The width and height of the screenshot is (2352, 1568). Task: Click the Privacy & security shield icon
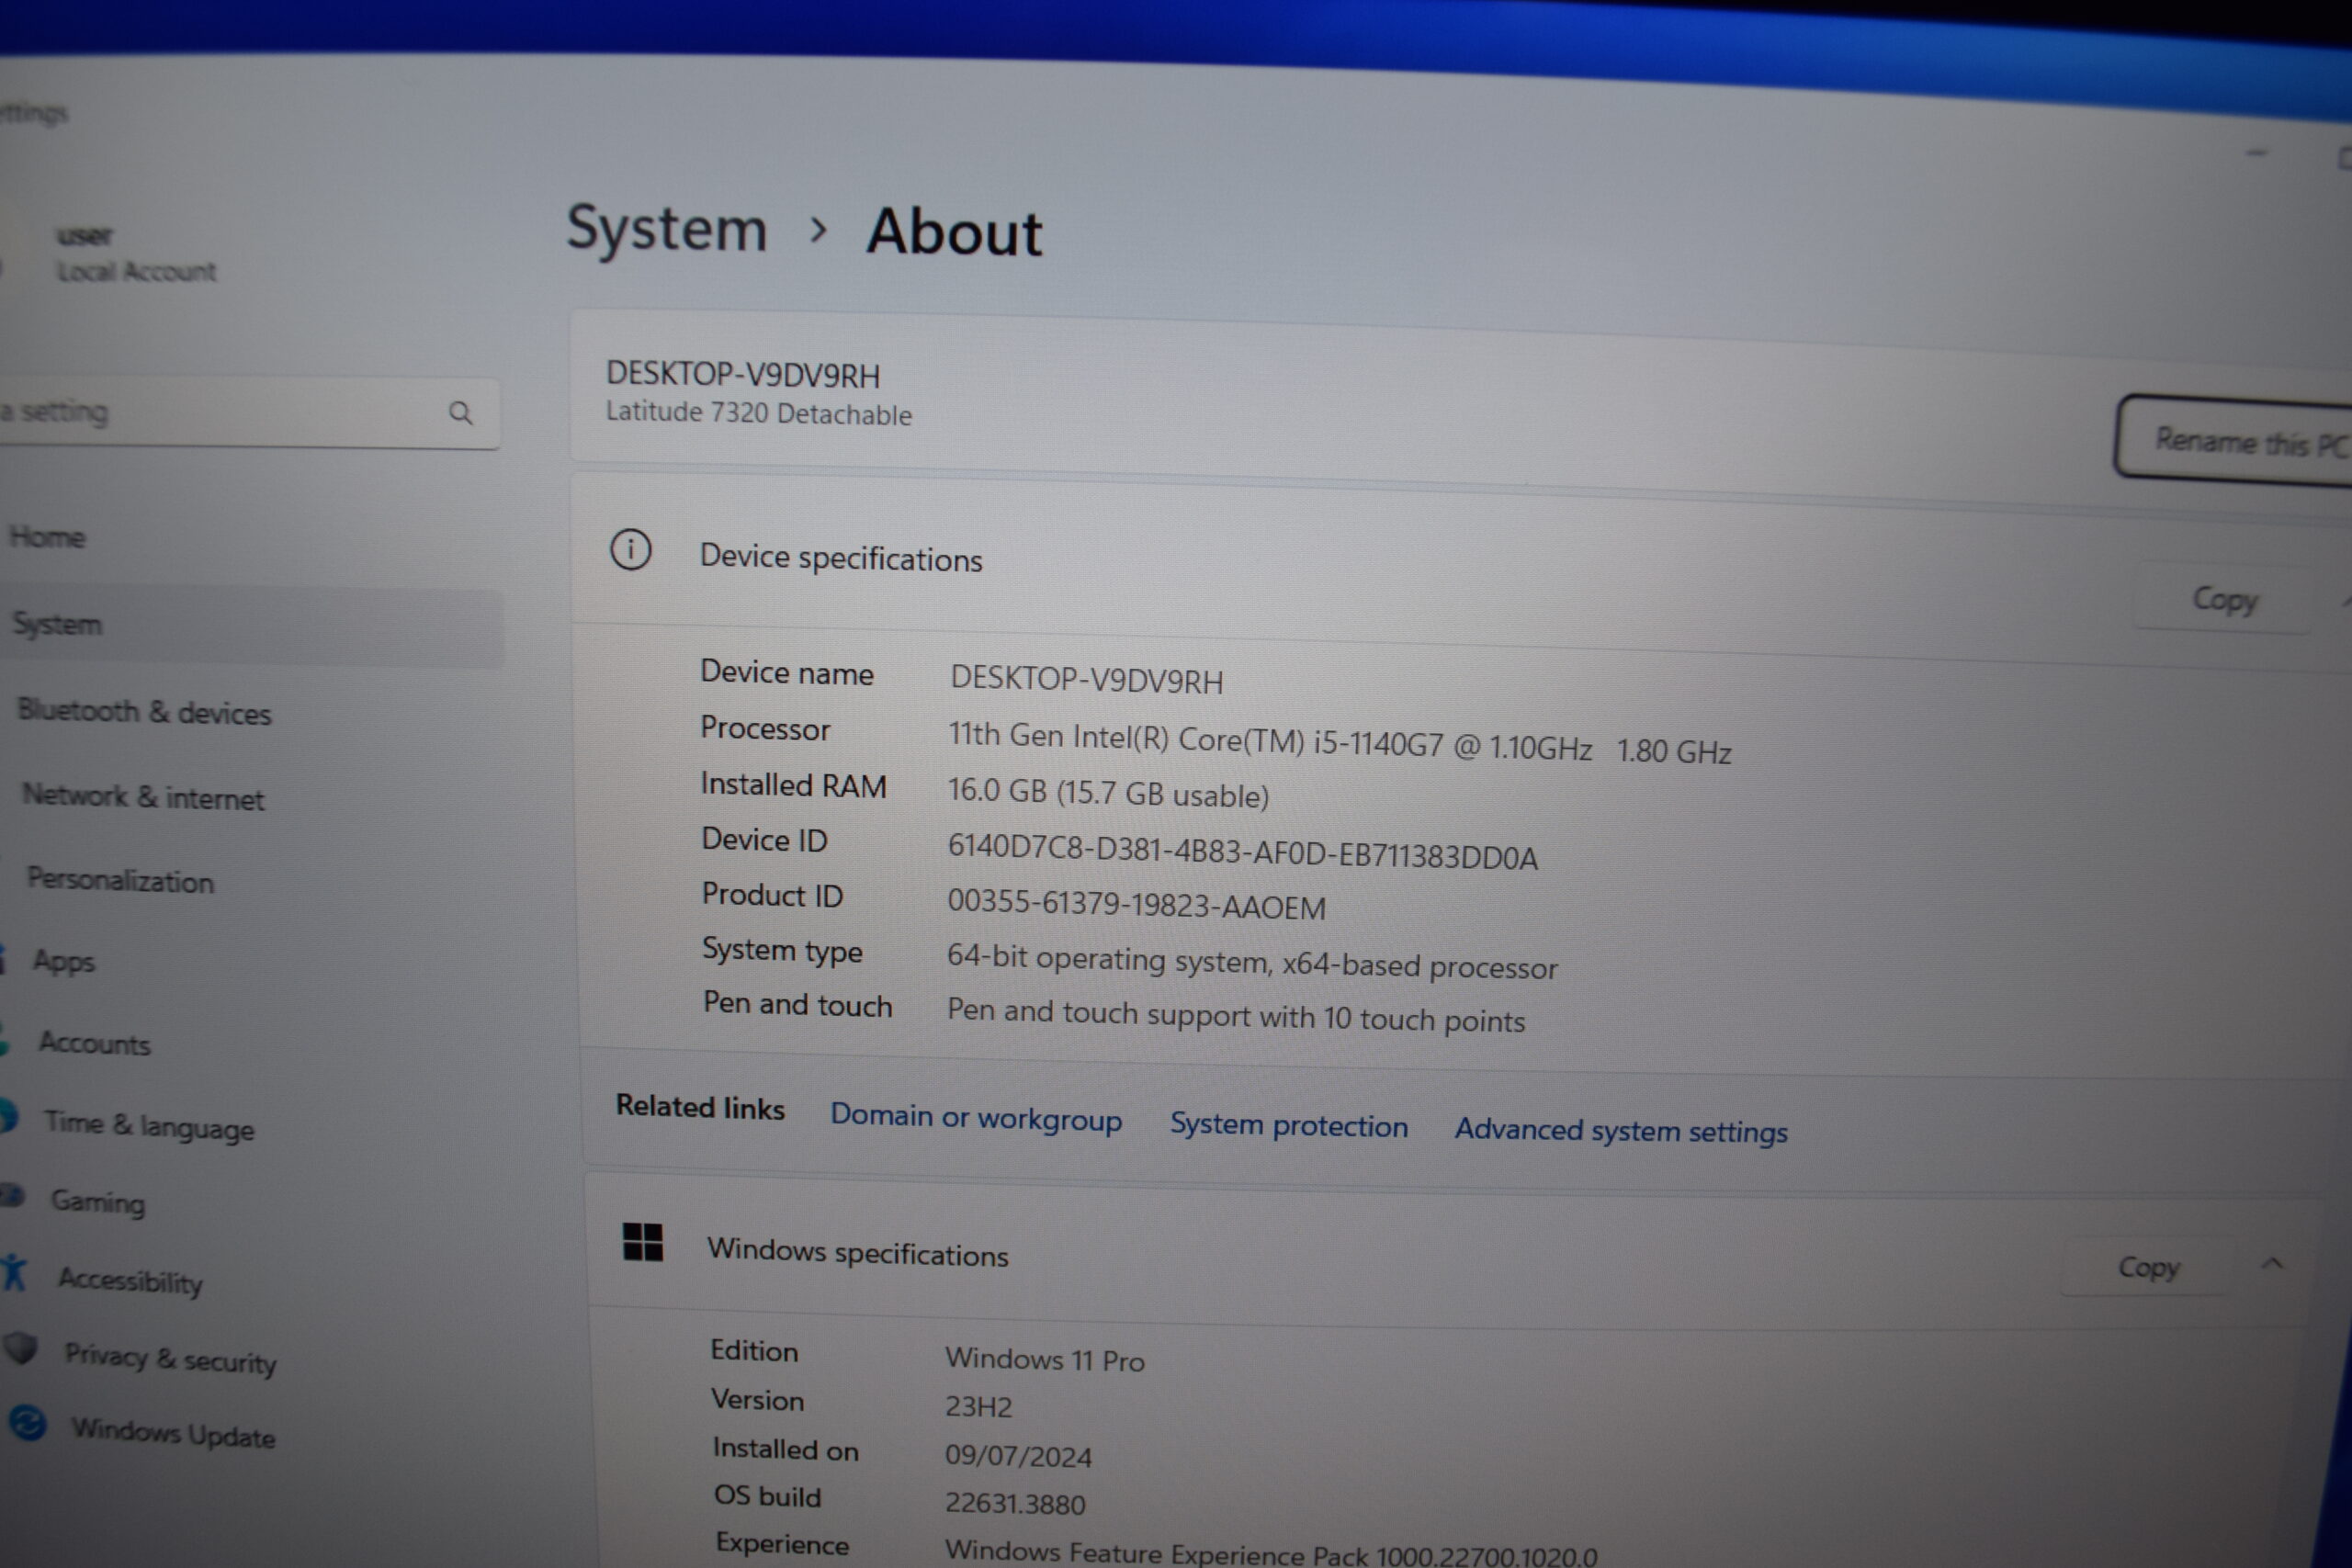tap(21, 1348)
